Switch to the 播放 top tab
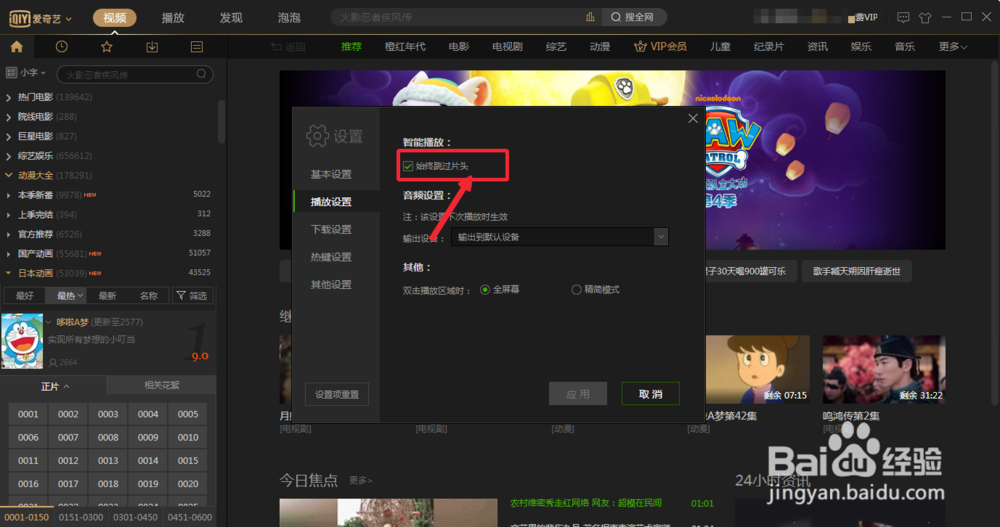The image size is (1000, 527). (173, 18)
